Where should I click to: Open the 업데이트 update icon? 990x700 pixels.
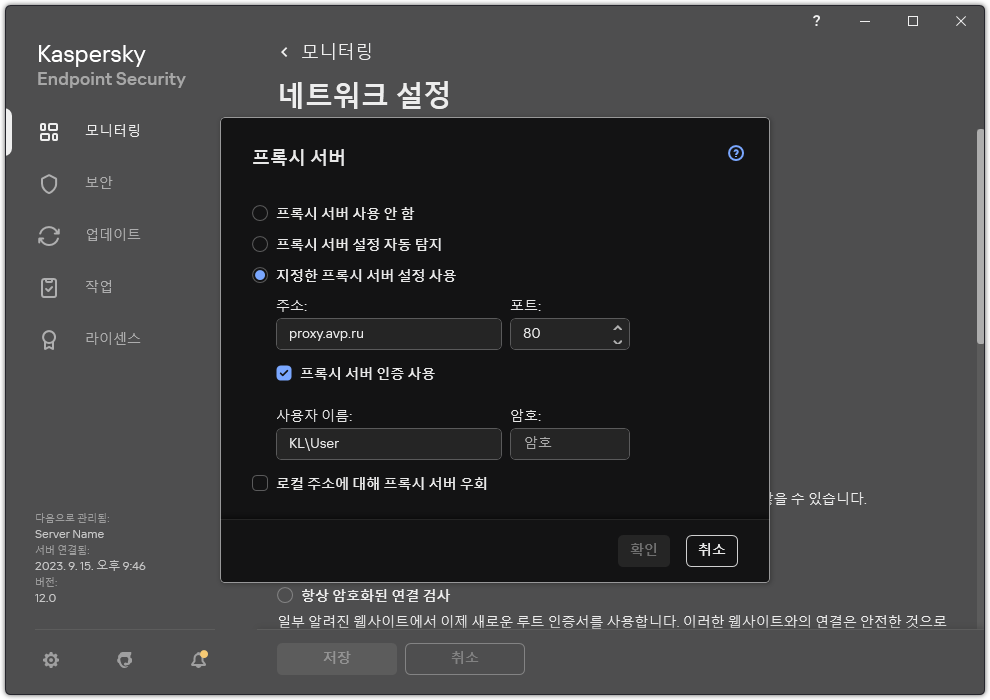coord(48,234)
